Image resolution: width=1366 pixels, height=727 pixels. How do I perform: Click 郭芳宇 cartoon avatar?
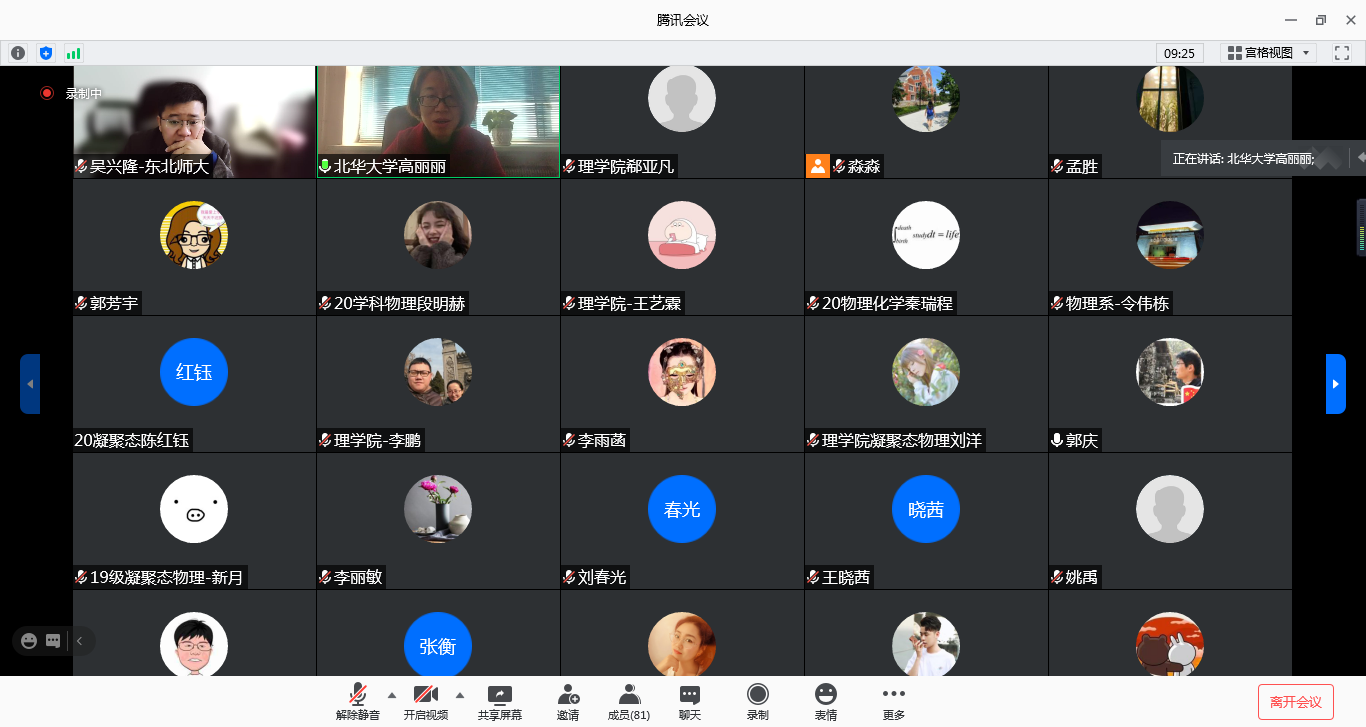point(194,235)
